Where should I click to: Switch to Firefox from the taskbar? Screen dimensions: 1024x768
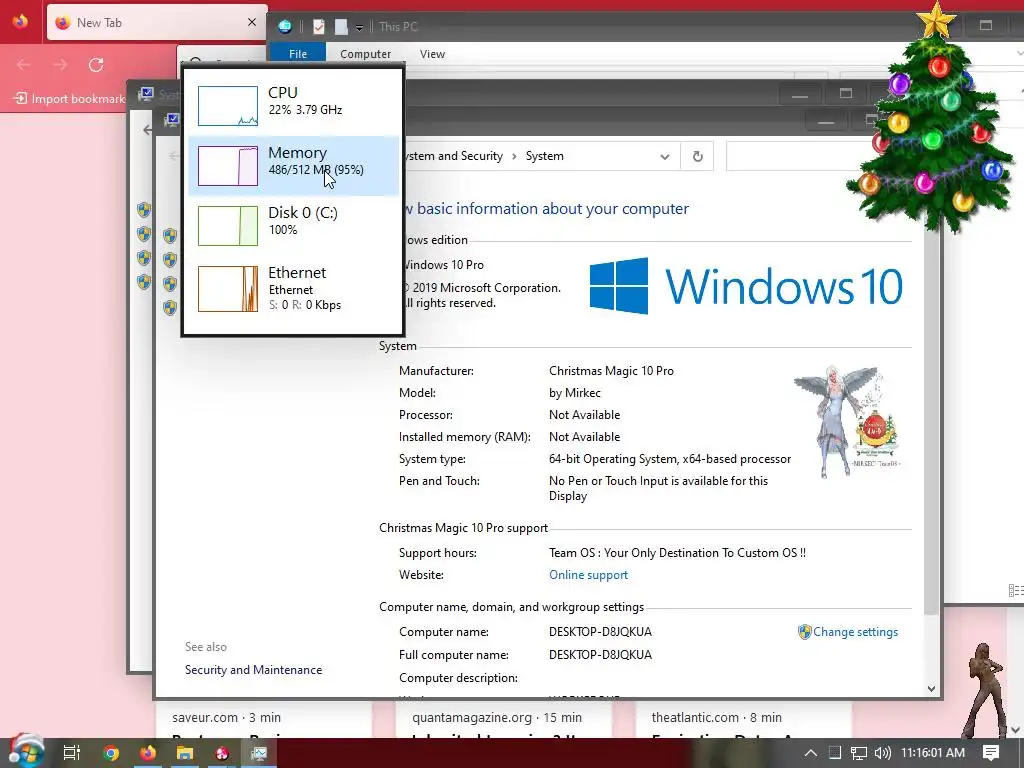148,753
